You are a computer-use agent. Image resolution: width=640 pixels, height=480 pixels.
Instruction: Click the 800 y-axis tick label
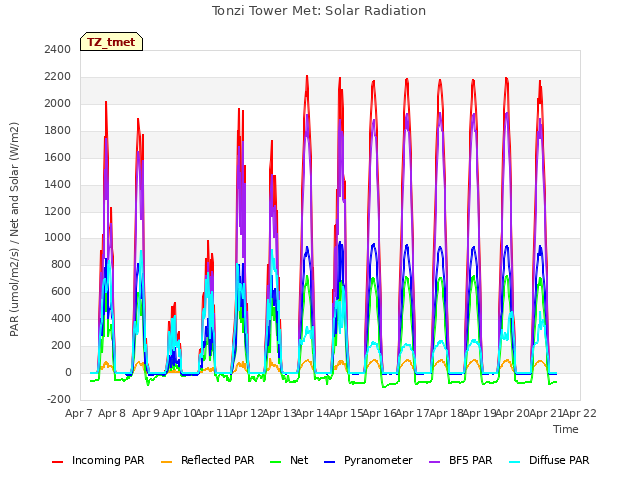click(61, 264)
